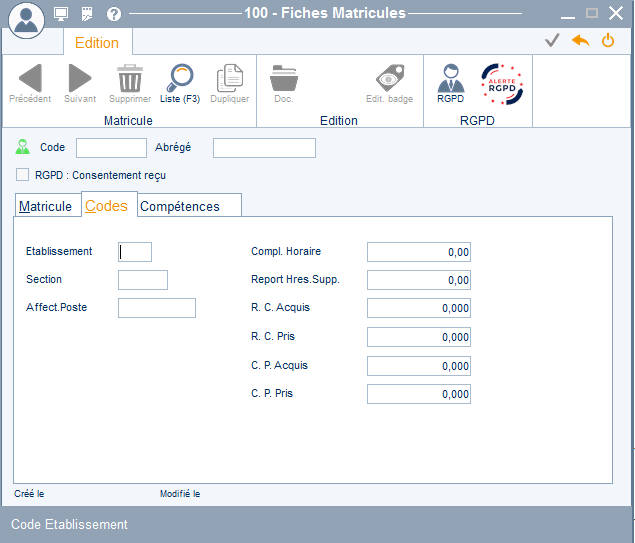Open the monitor screen icon in title bar
The width and height of the screenshot is (635, 543).
click(61, 14)
